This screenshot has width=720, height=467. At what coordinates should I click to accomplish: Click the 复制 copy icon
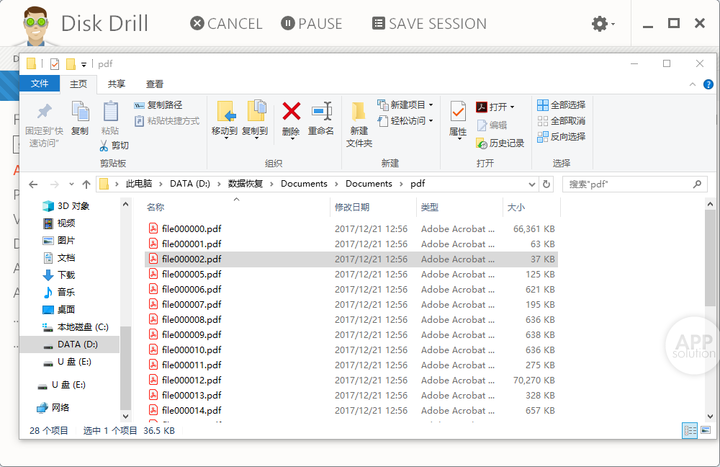tap(80, 112)
